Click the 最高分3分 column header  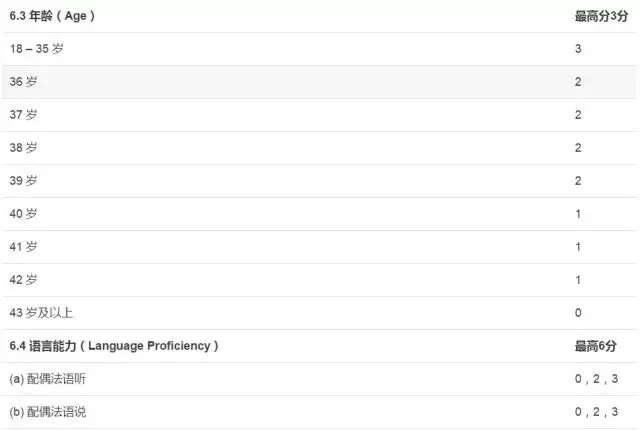(601, 16)
